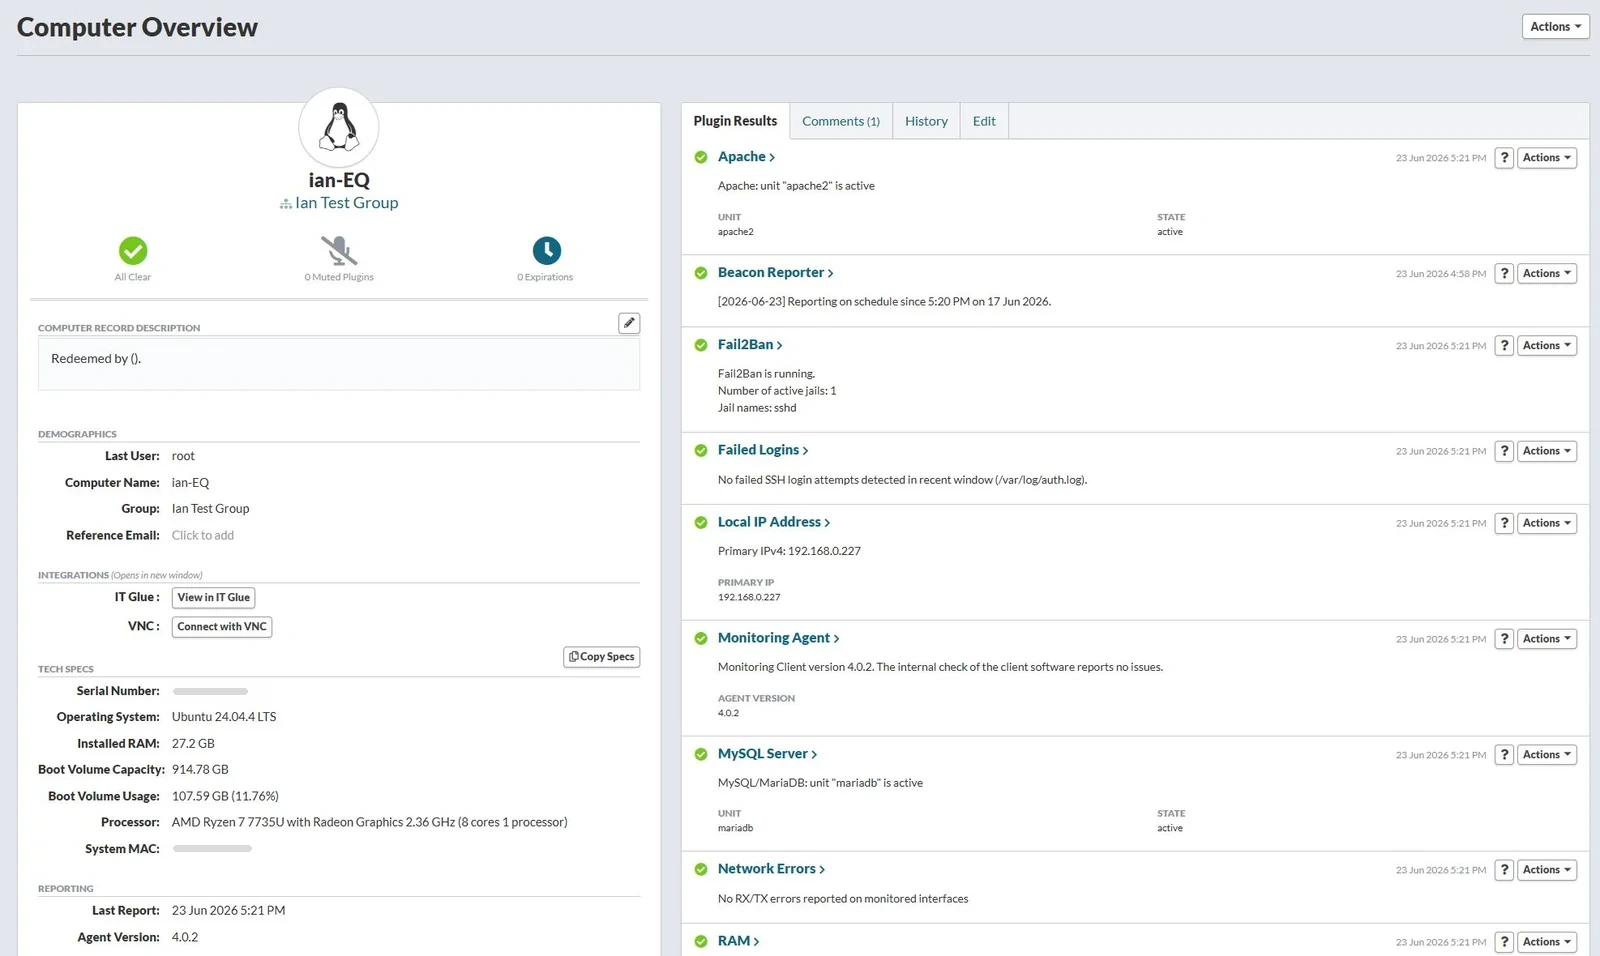Open the page-level Actions dropdown
Screen dimensions: 1600x956
pyautogui.click(x=1555, y=27)
